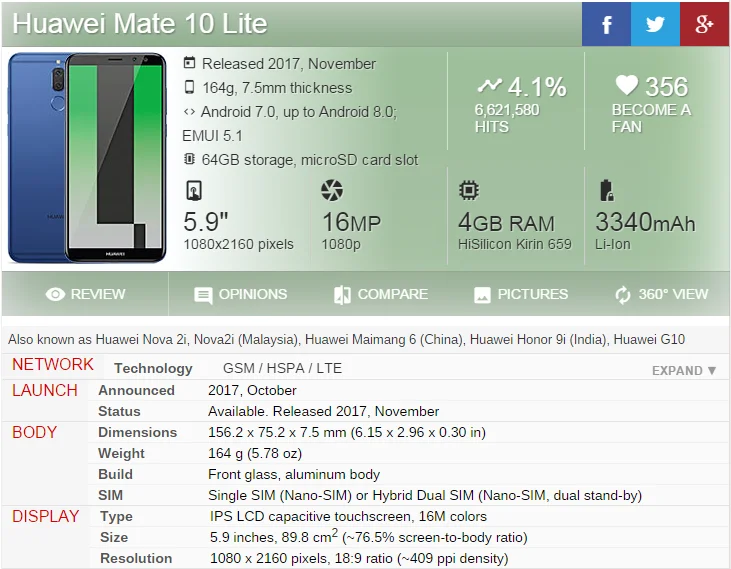
Task: Click the Technology spec label
Action: pyautogui.click(x=153, y=369)
